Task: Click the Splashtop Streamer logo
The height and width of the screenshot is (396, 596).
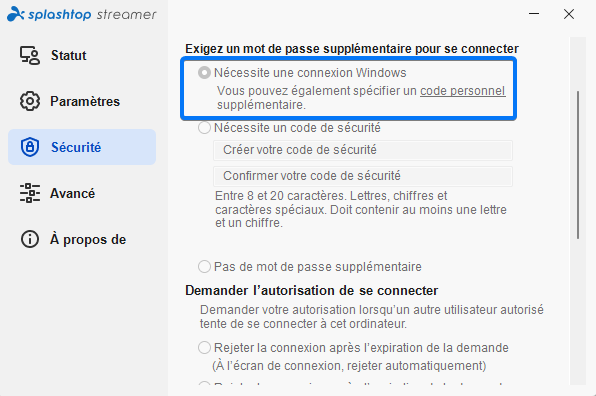Action: pyautogui.click(x=82, y=14)
